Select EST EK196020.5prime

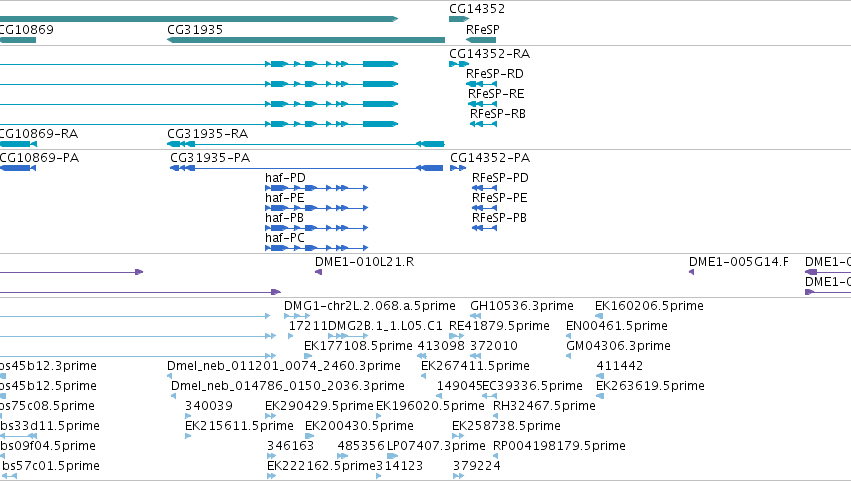pyautogui.click(x=430, y=406)
